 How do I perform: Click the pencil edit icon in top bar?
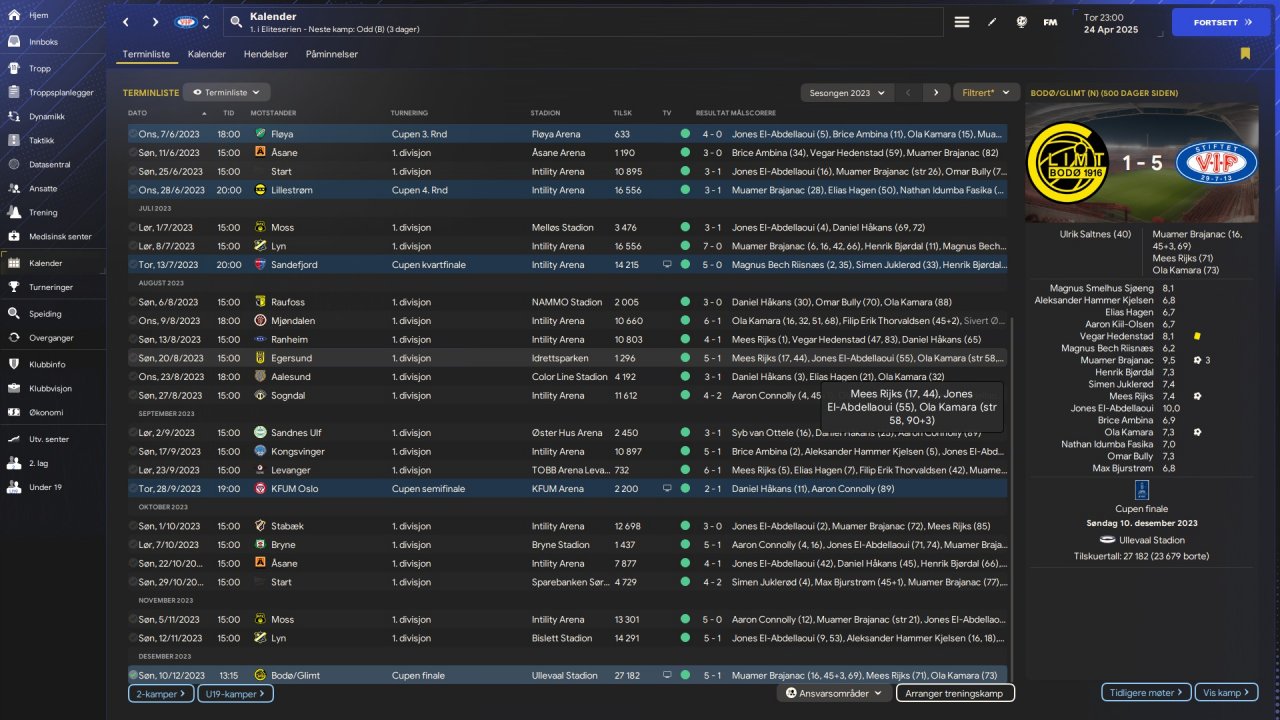992,22
